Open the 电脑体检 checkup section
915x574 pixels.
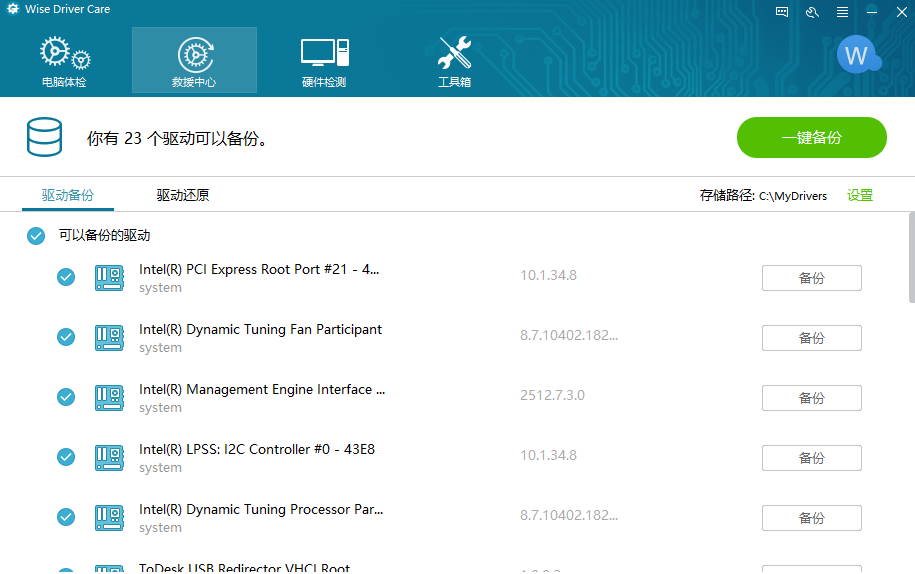(x=64, y=61)
